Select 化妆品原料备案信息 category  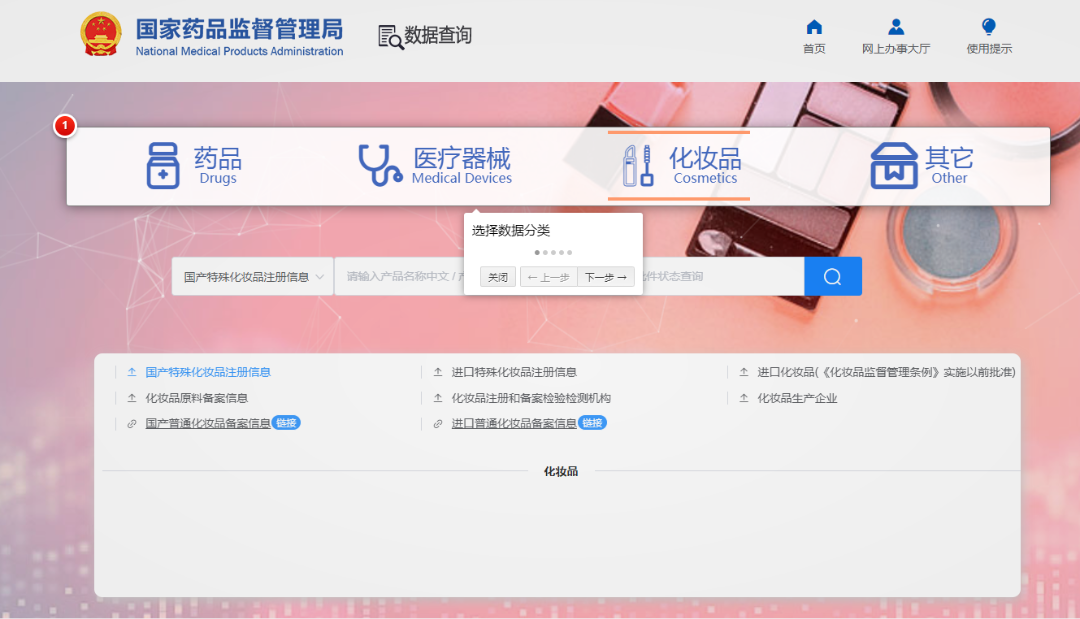pos(196,398)
